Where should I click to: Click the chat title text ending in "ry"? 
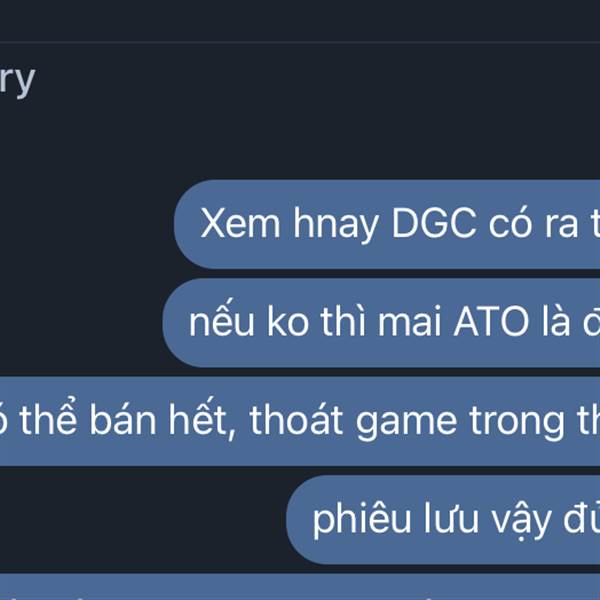click(17, 81)
